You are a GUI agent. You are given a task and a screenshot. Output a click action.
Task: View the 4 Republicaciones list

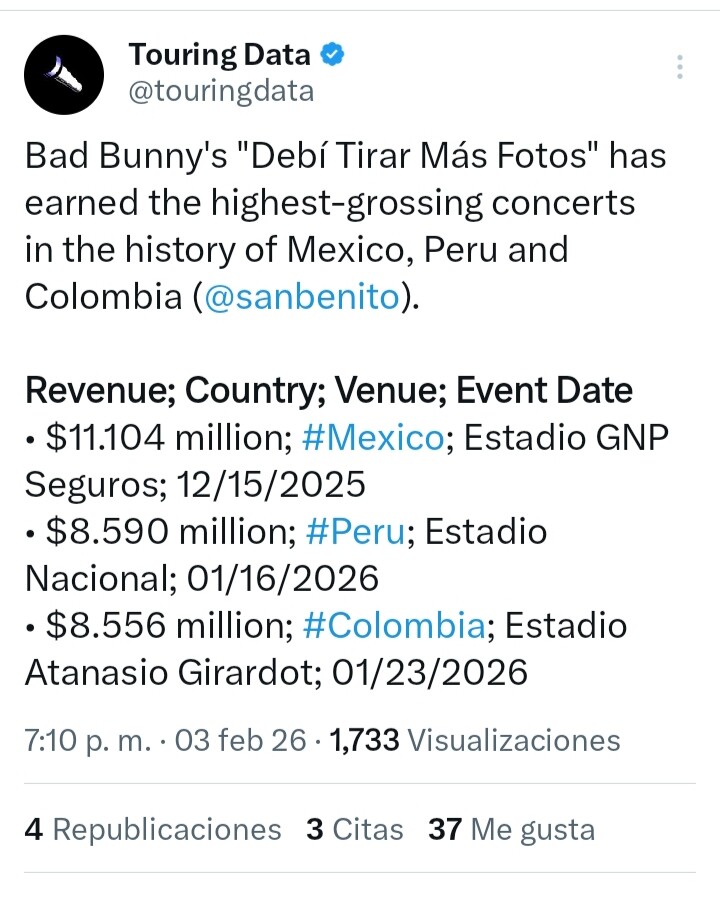153,829
